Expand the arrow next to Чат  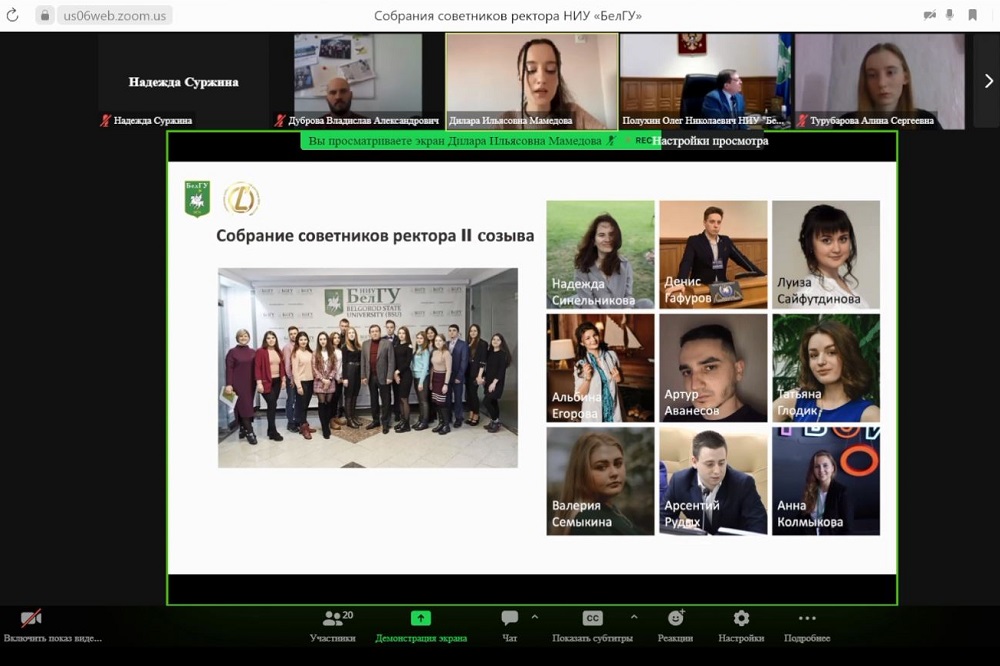tap(535, 617)
